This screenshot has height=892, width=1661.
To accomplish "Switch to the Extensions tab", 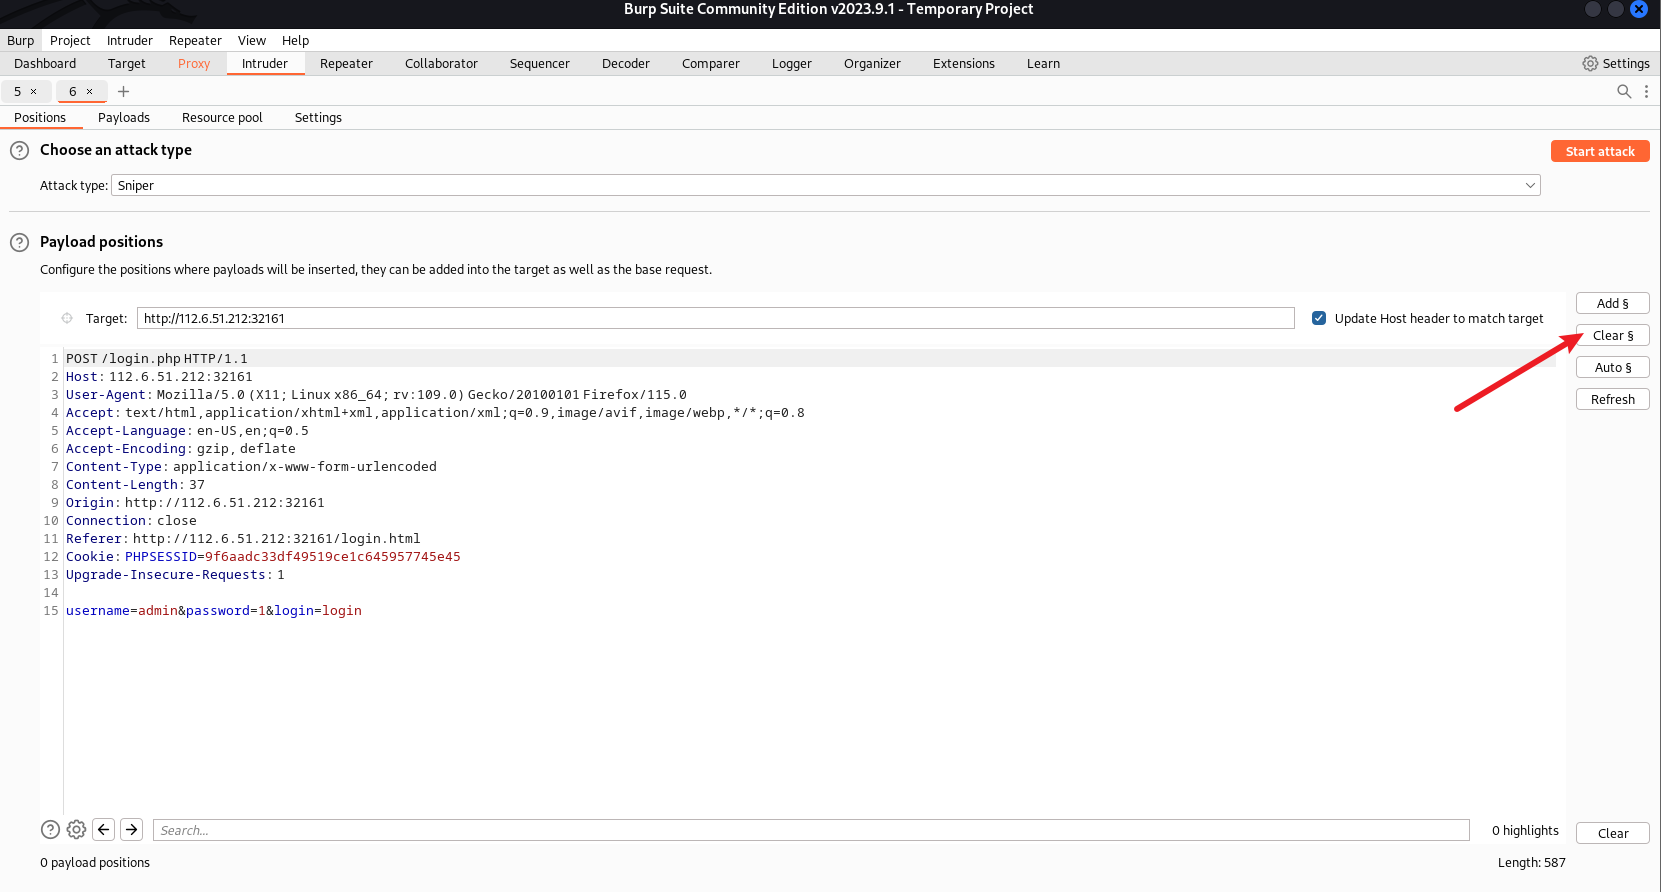I will coord(964,63).
